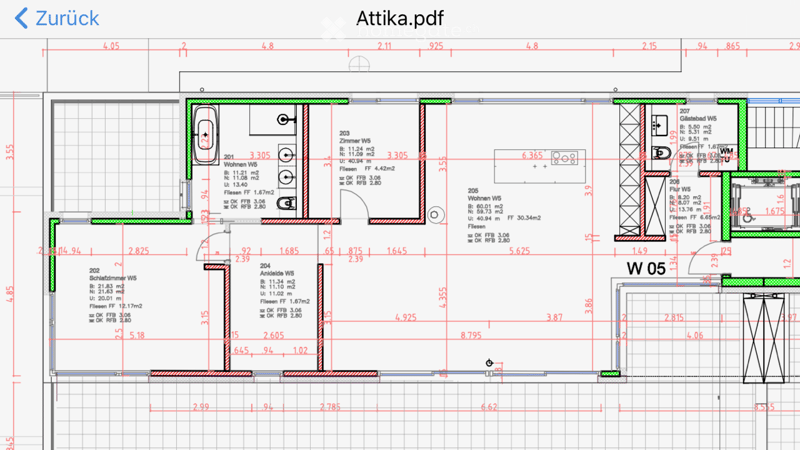This screenshot has height=450, width=800.
Task: Click the bathtub symbol in the plan
Action: tap(205, 135)
